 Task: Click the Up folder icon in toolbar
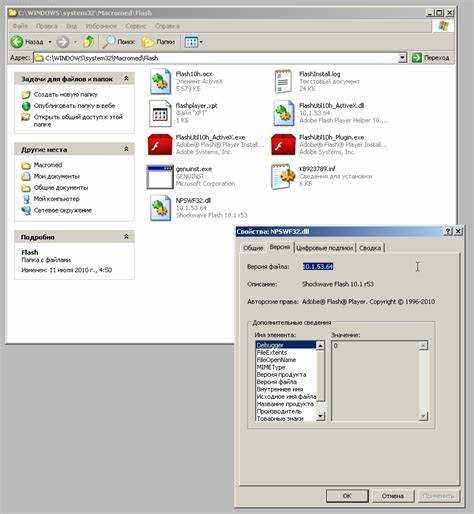coord(88,42)
